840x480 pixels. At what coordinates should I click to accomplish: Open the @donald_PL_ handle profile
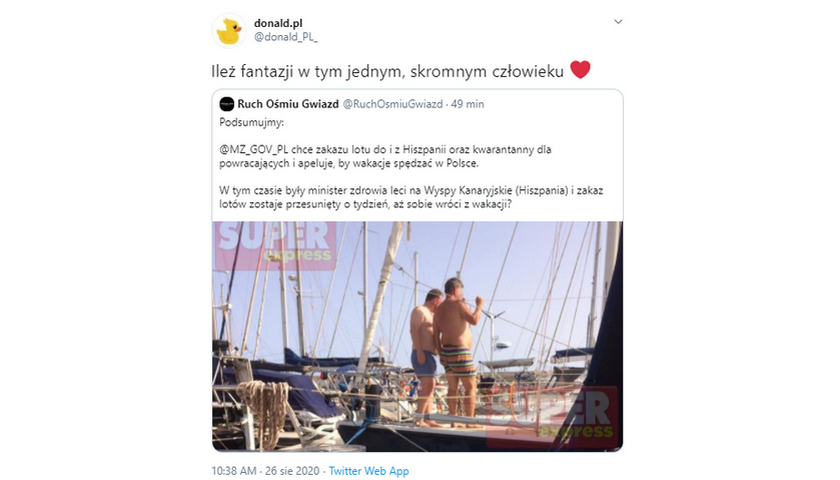(x=286, y=37)
